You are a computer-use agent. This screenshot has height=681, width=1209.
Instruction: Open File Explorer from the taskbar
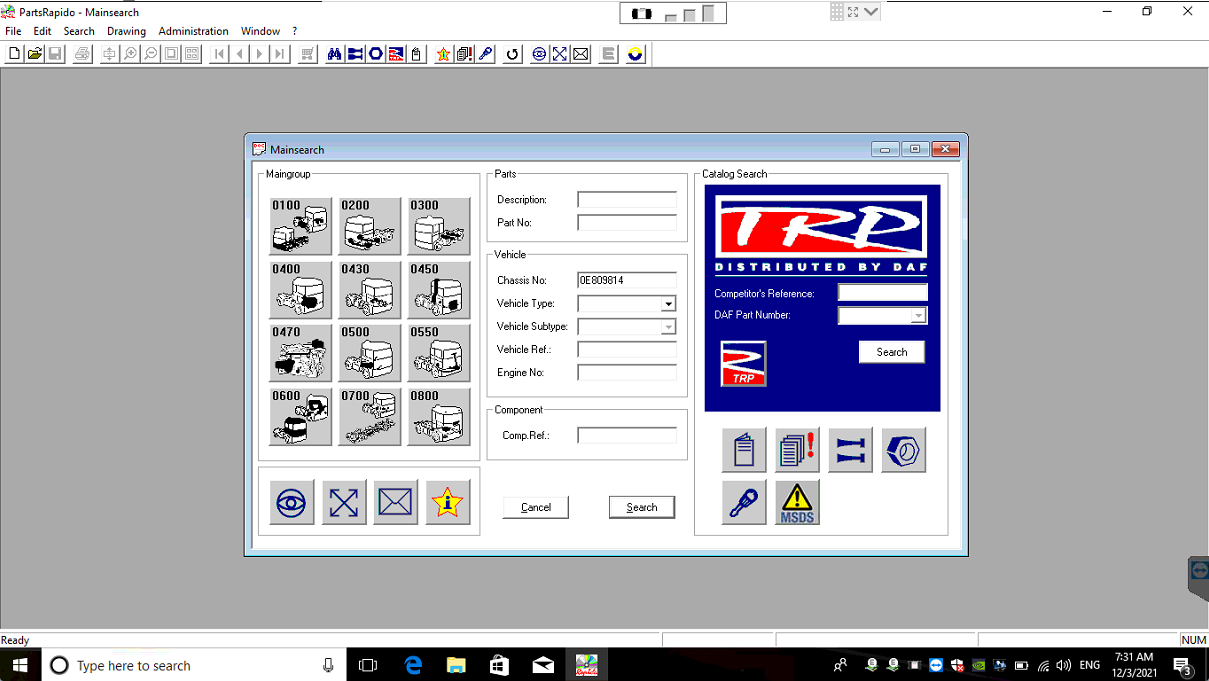(456, 665)
